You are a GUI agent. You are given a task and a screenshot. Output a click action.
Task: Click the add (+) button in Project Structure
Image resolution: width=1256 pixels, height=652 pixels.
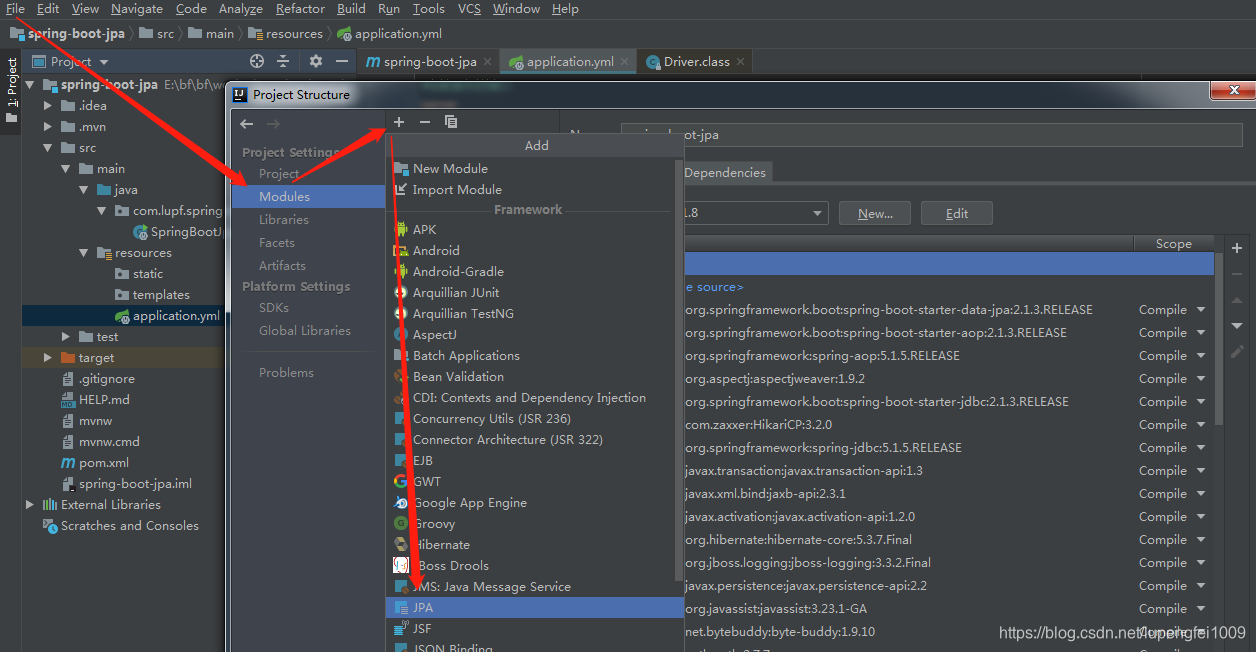(x=399, y=122)
